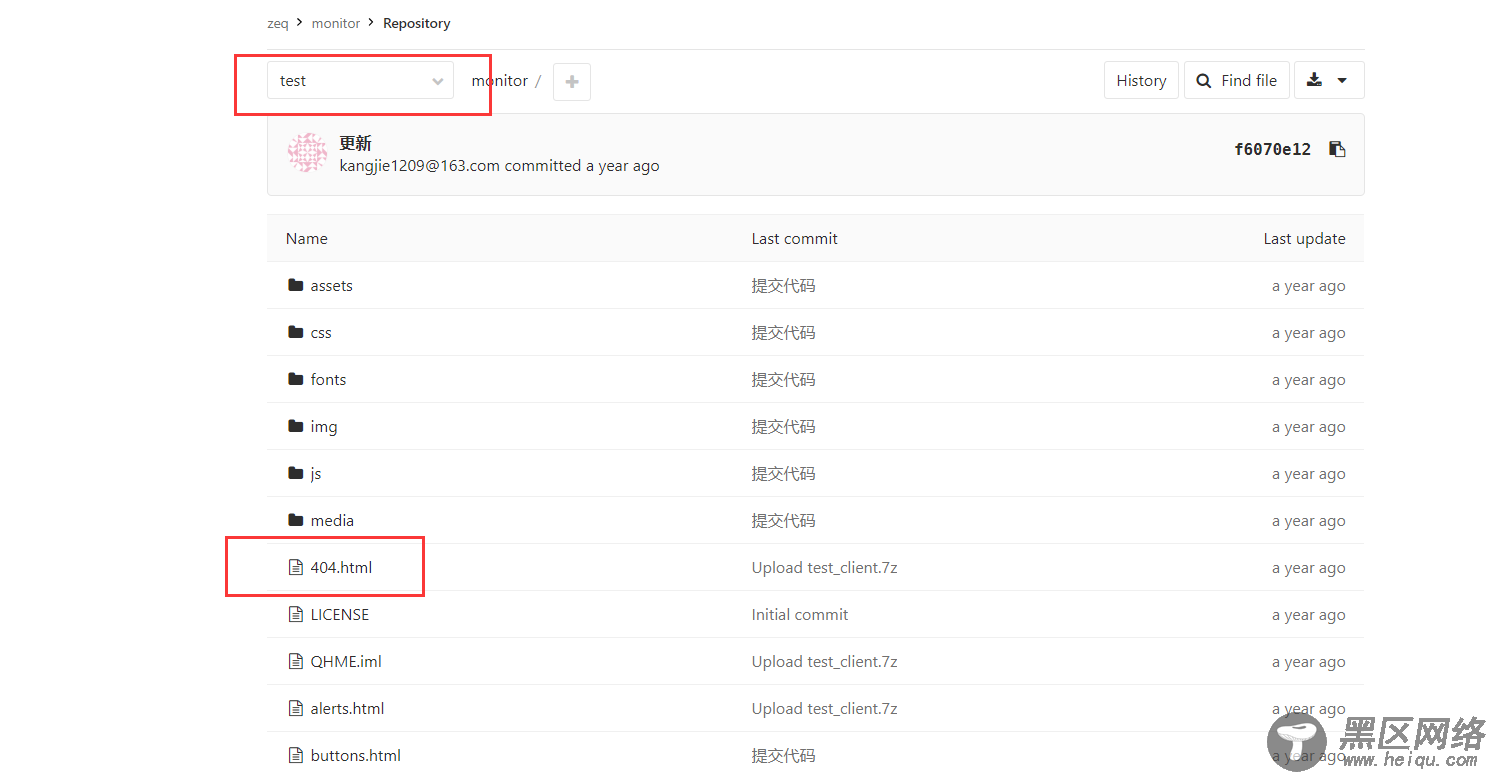Click the assets folder icon
The height and width of the screenshot is (777, 1499).
click(x=295, y=285)
